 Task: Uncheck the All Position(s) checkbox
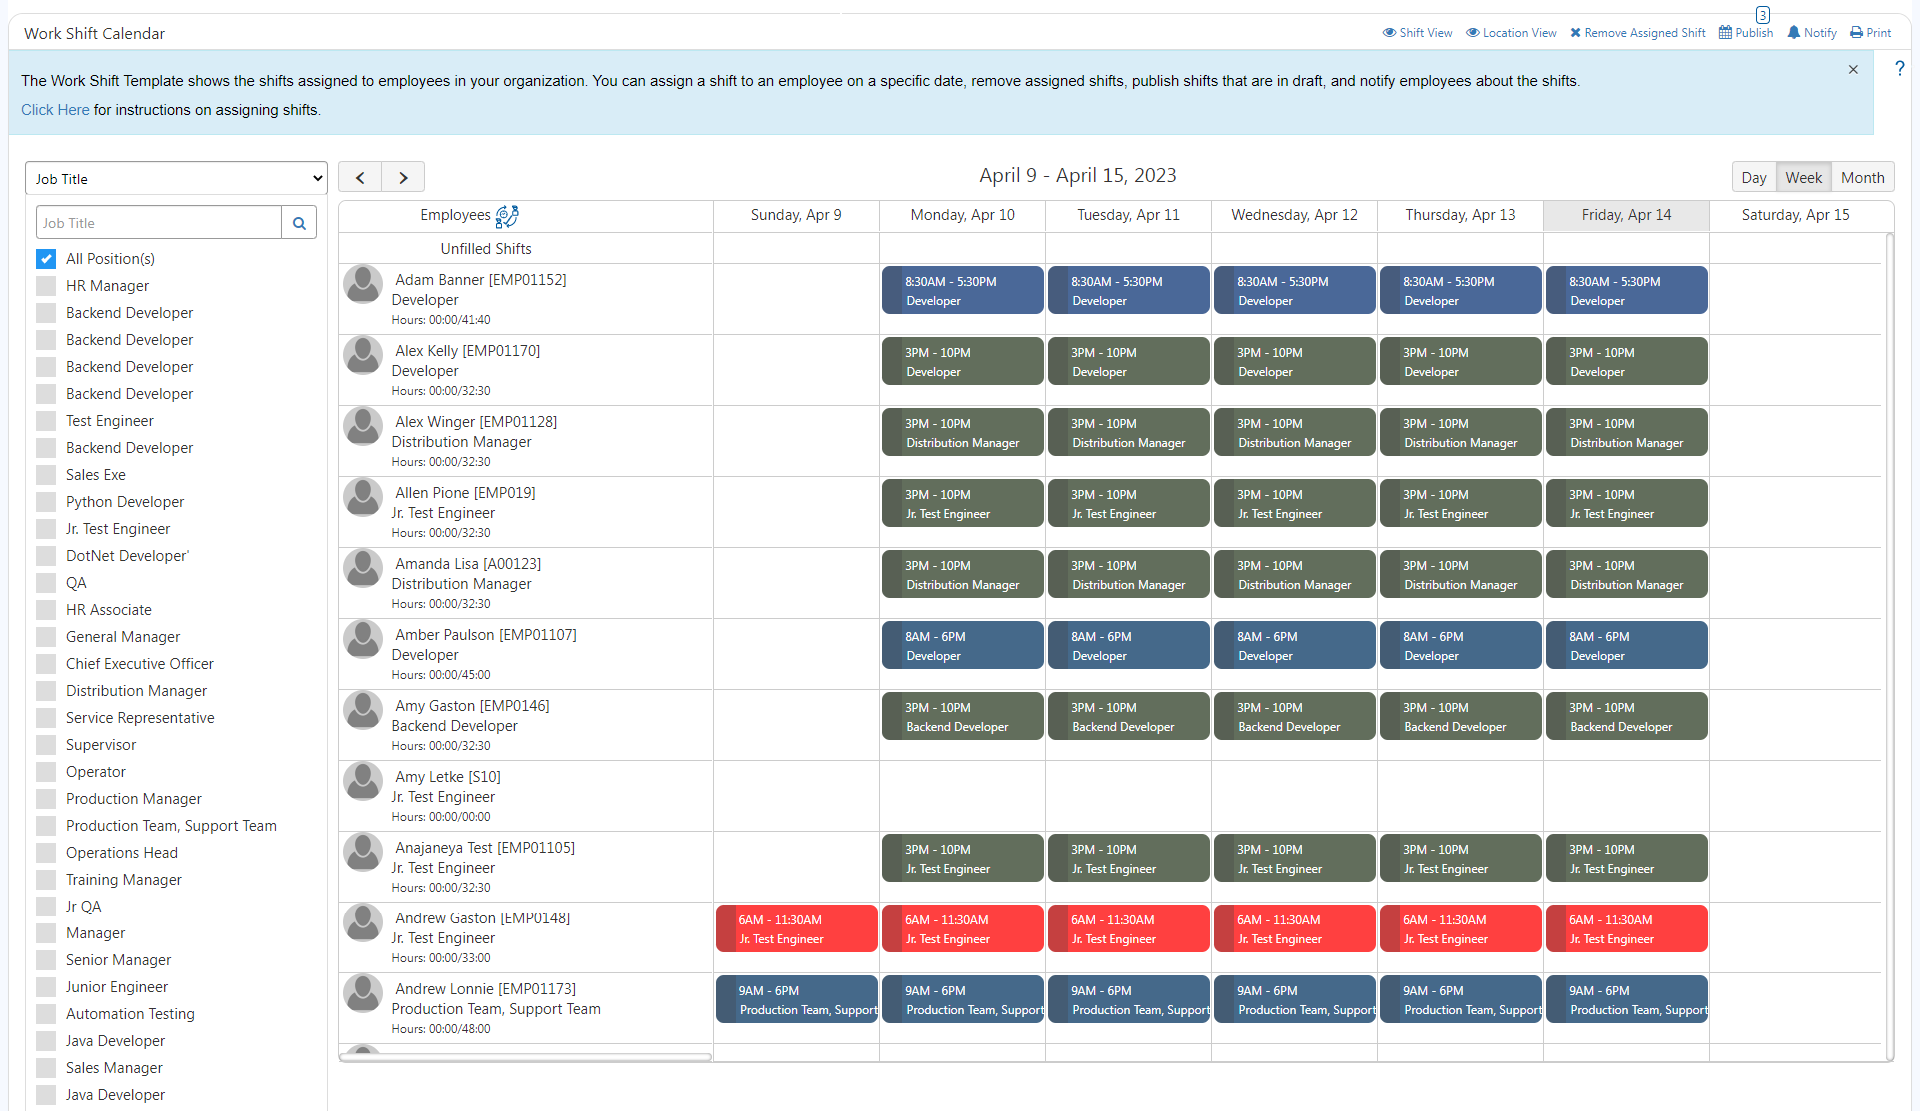[x=46, y=259]
